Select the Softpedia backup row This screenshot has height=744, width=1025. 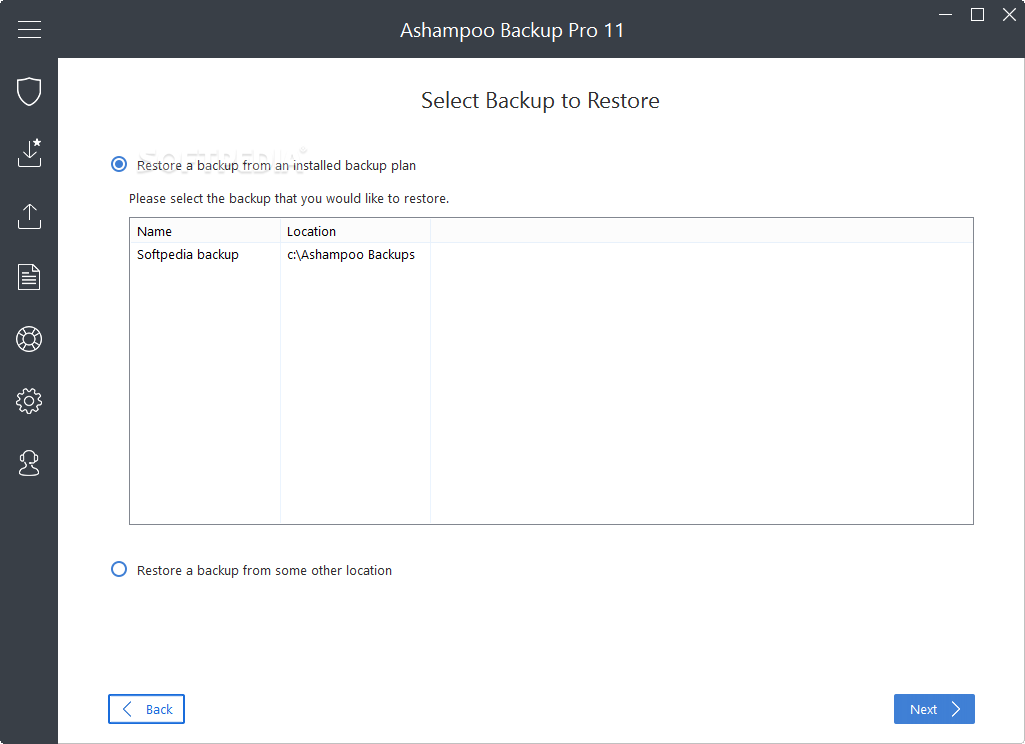(551, 255)
